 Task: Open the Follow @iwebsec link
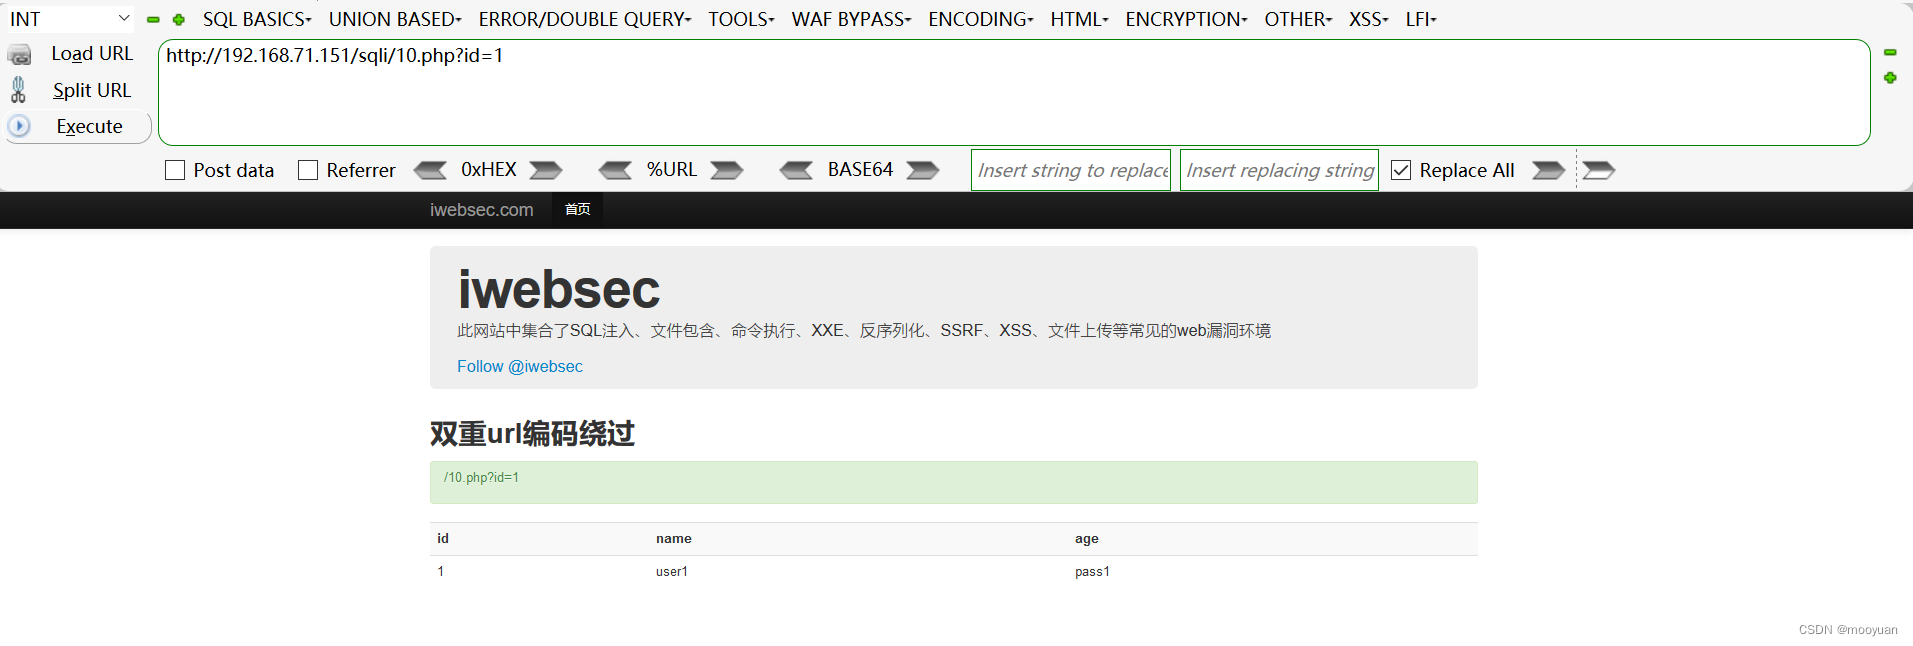tap(520, 366)
